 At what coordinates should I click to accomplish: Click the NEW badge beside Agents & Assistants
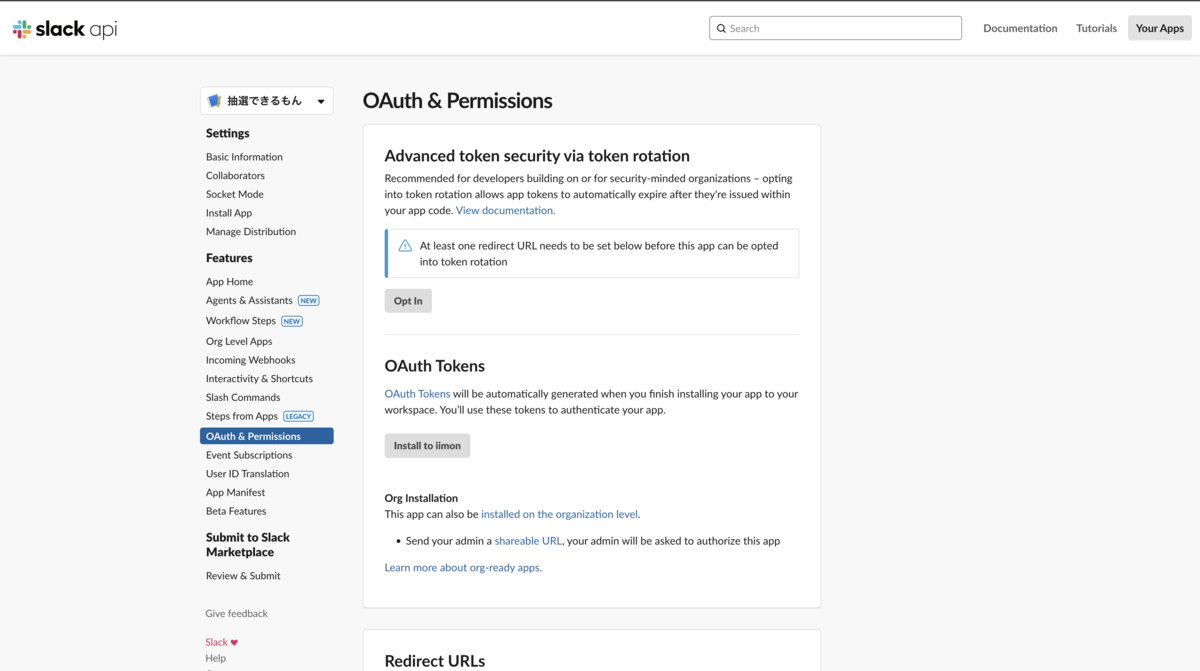309,301
